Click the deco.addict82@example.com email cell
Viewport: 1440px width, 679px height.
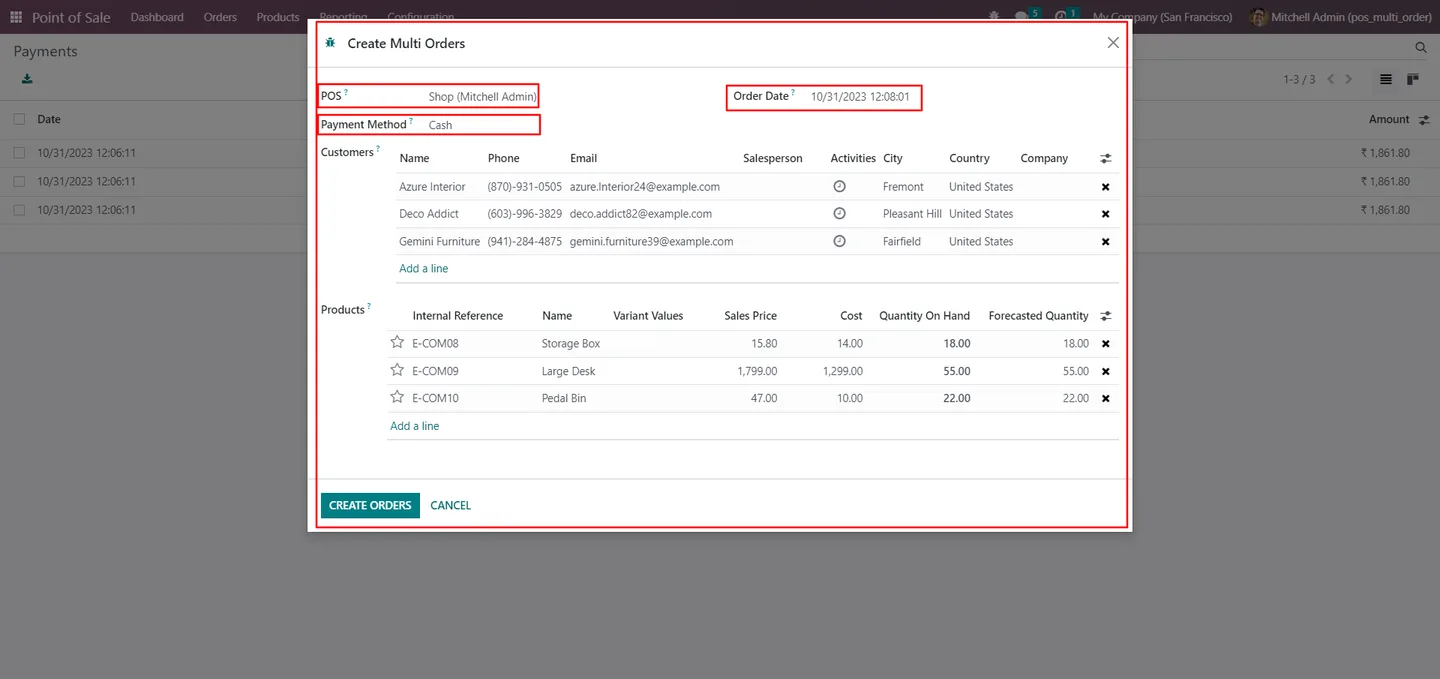click(641, 213)
